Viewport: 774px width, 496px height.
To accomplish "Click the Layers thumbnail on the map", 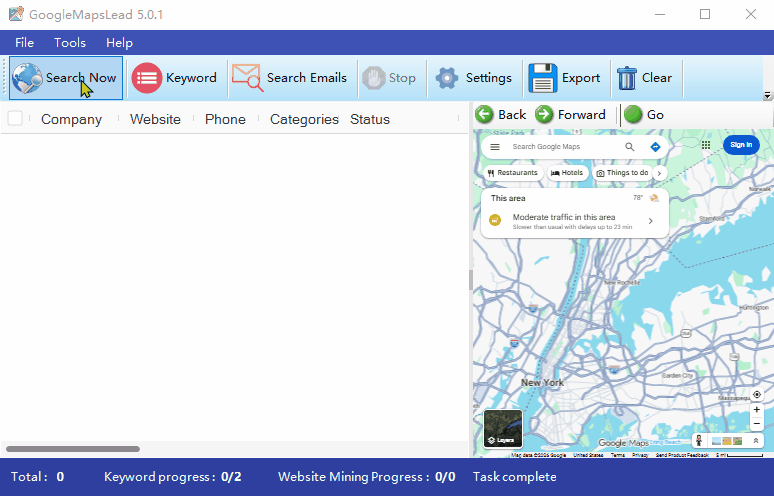I will click(503, 428).
